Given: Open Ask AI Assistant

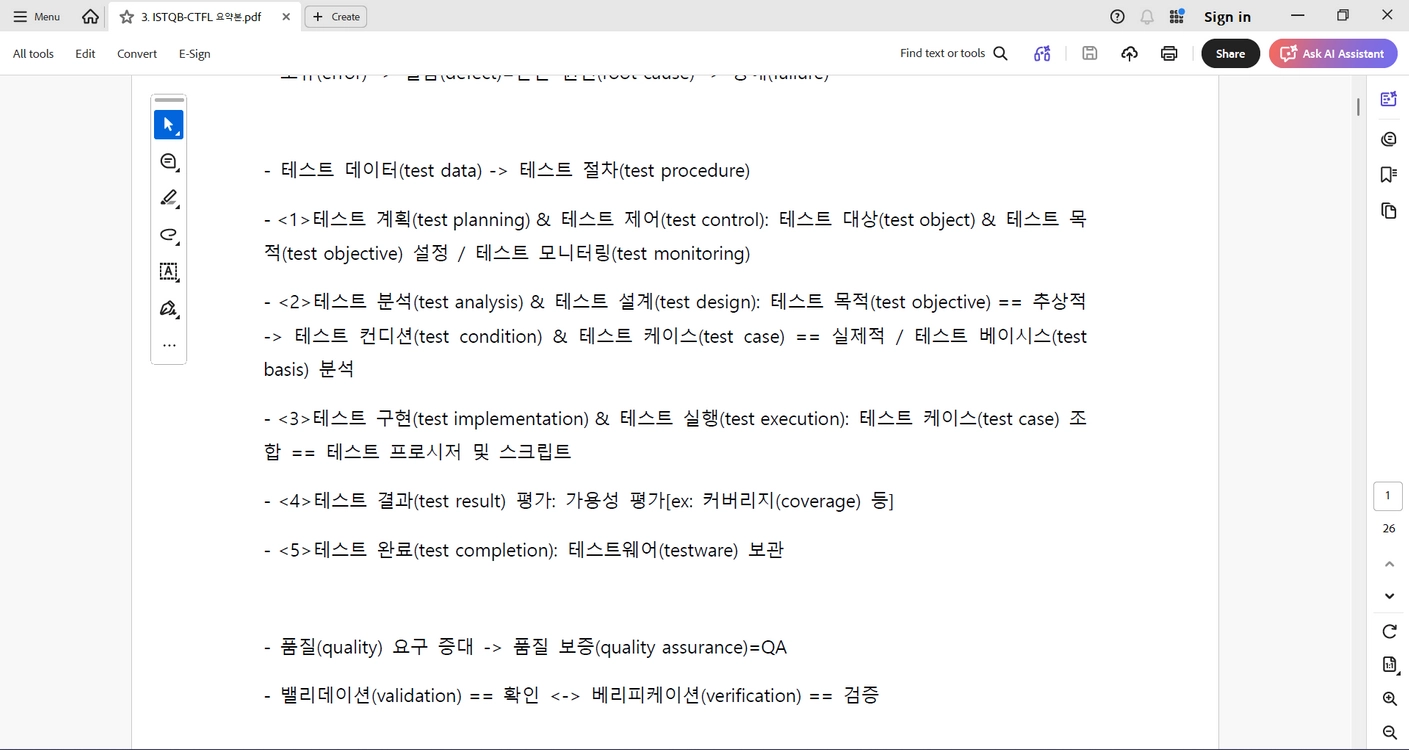Looking at the screenshot, I should point(1333,54).
